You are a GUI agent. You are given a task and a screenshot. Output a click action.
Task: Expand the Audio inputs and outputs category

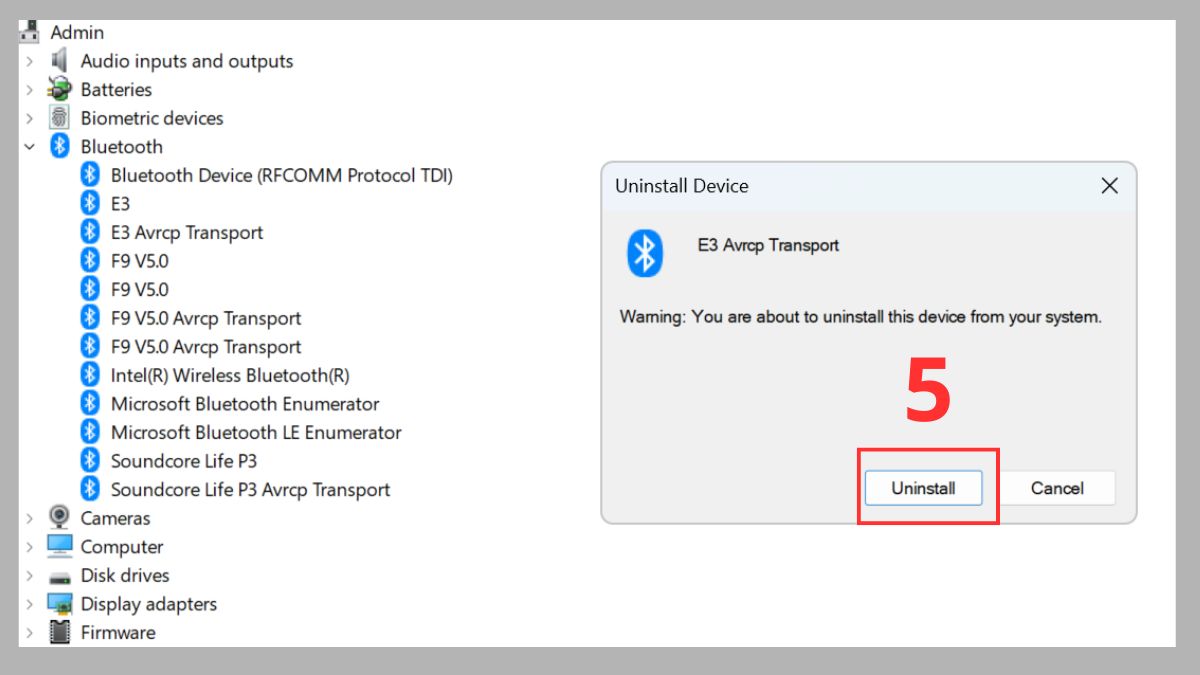pos(27,61)
